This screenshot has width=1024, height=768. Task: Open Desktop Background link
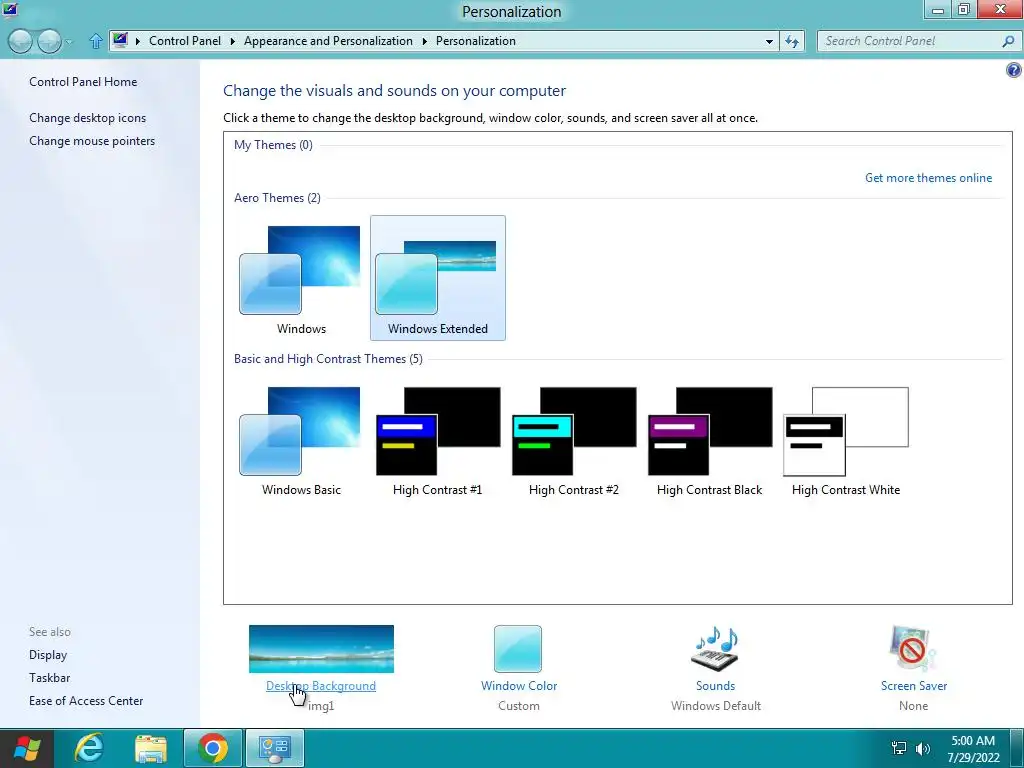coord(321,686)
